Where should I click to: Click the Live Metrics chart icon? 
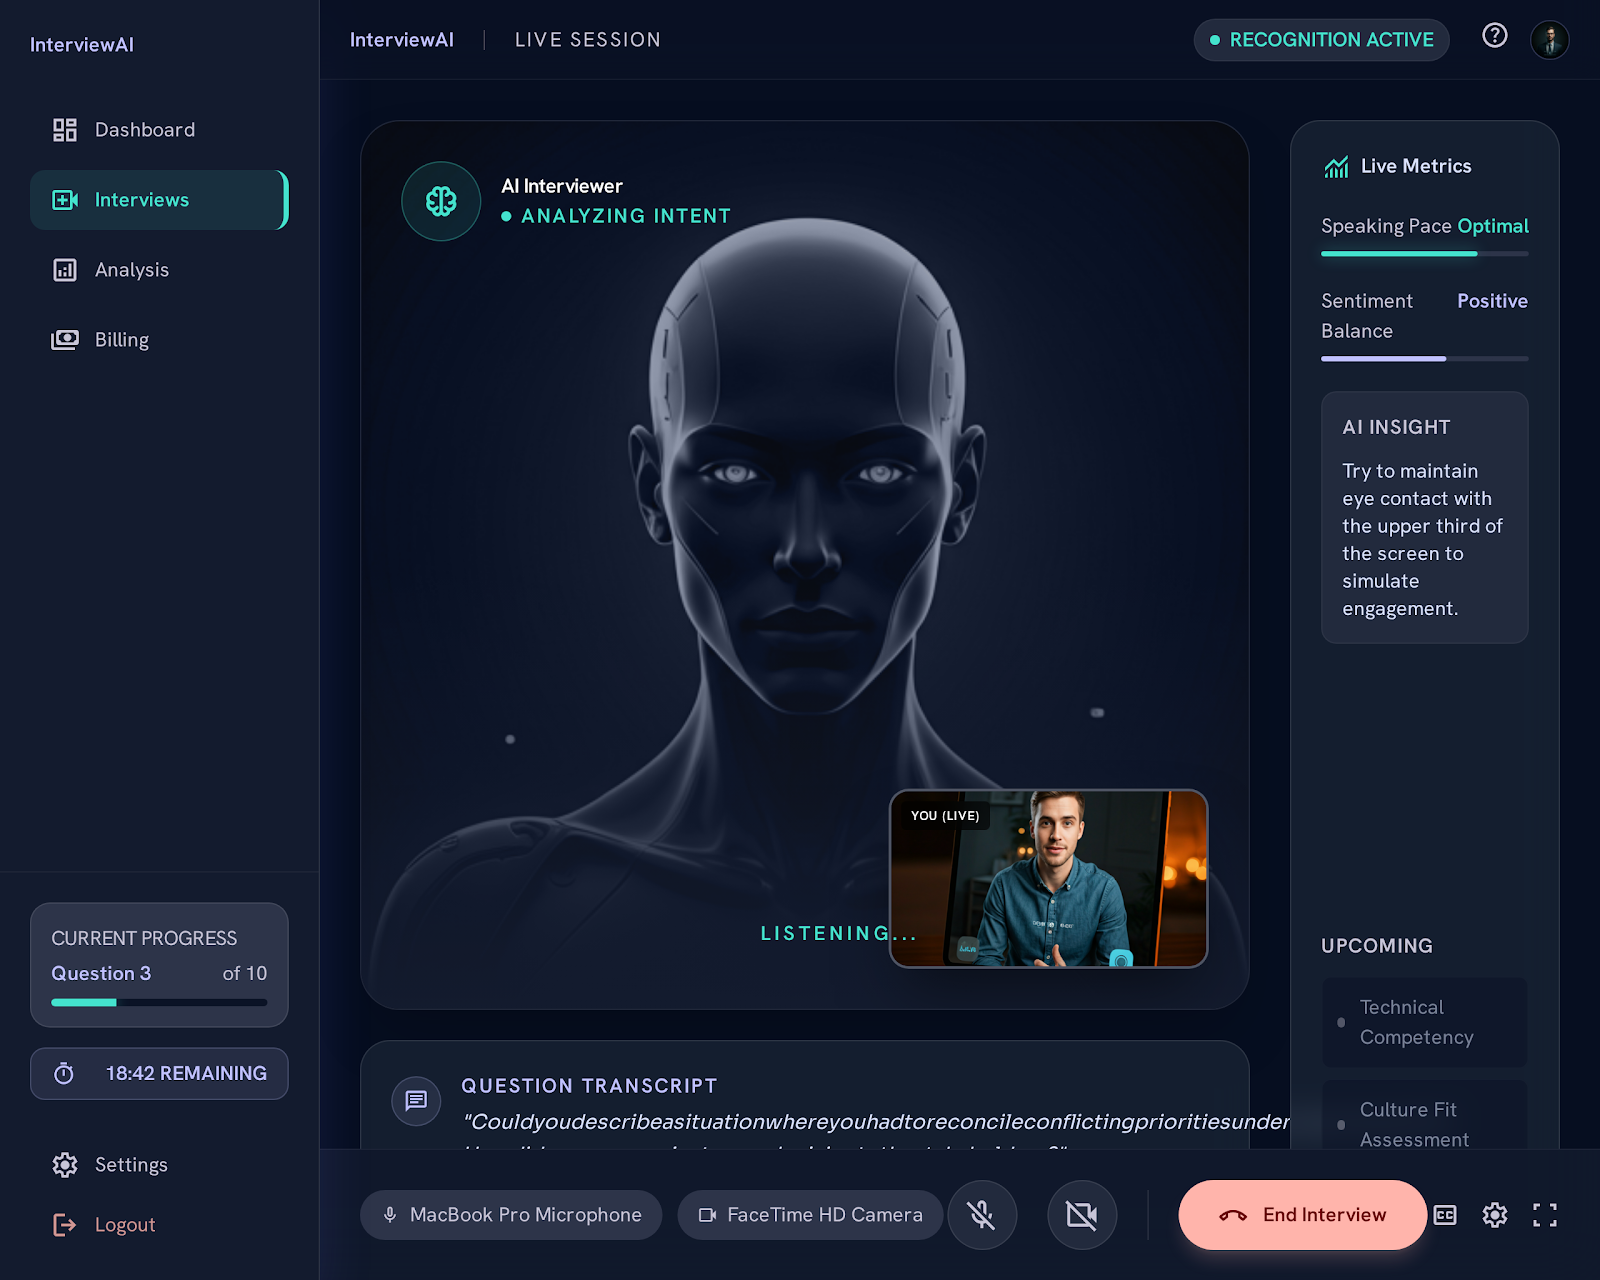(x=1336, y=167)
